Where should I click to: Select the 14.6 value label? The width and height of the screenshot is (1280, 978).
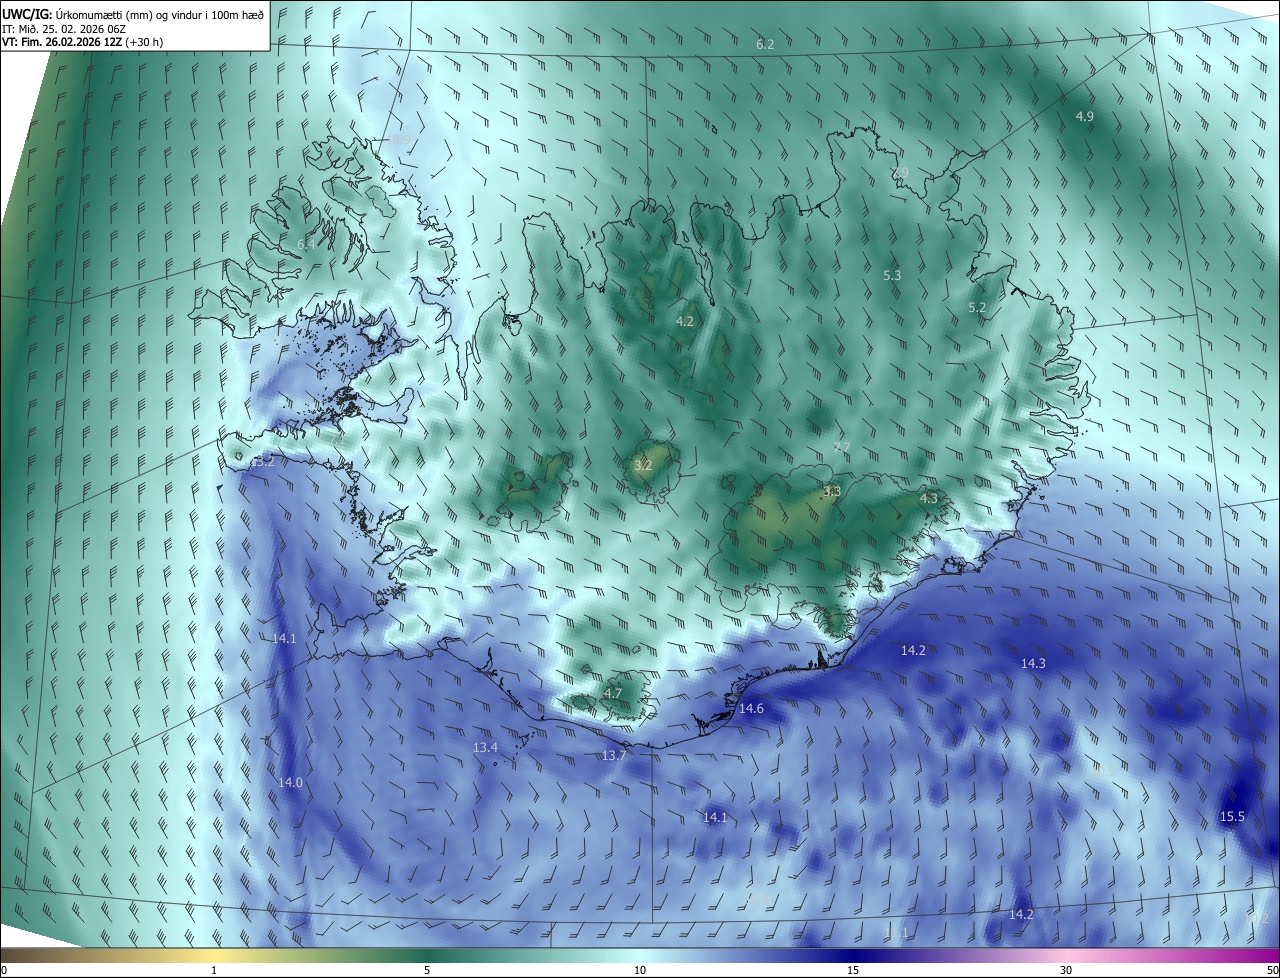[751, 708]
